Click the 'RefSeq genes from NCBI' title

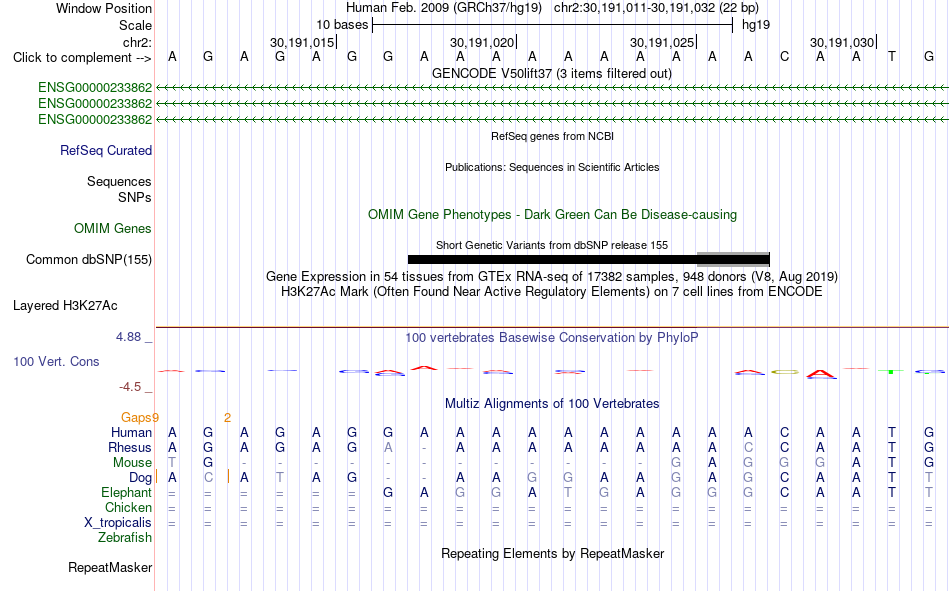point(552,136)
